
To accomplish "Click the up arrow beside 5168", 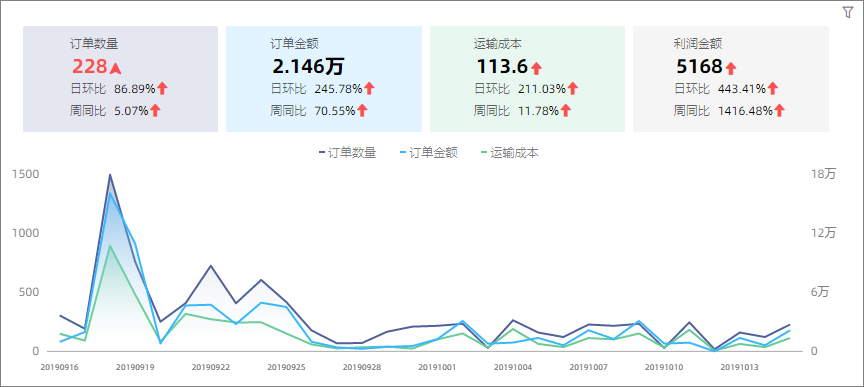I will (x=731, y=68).
